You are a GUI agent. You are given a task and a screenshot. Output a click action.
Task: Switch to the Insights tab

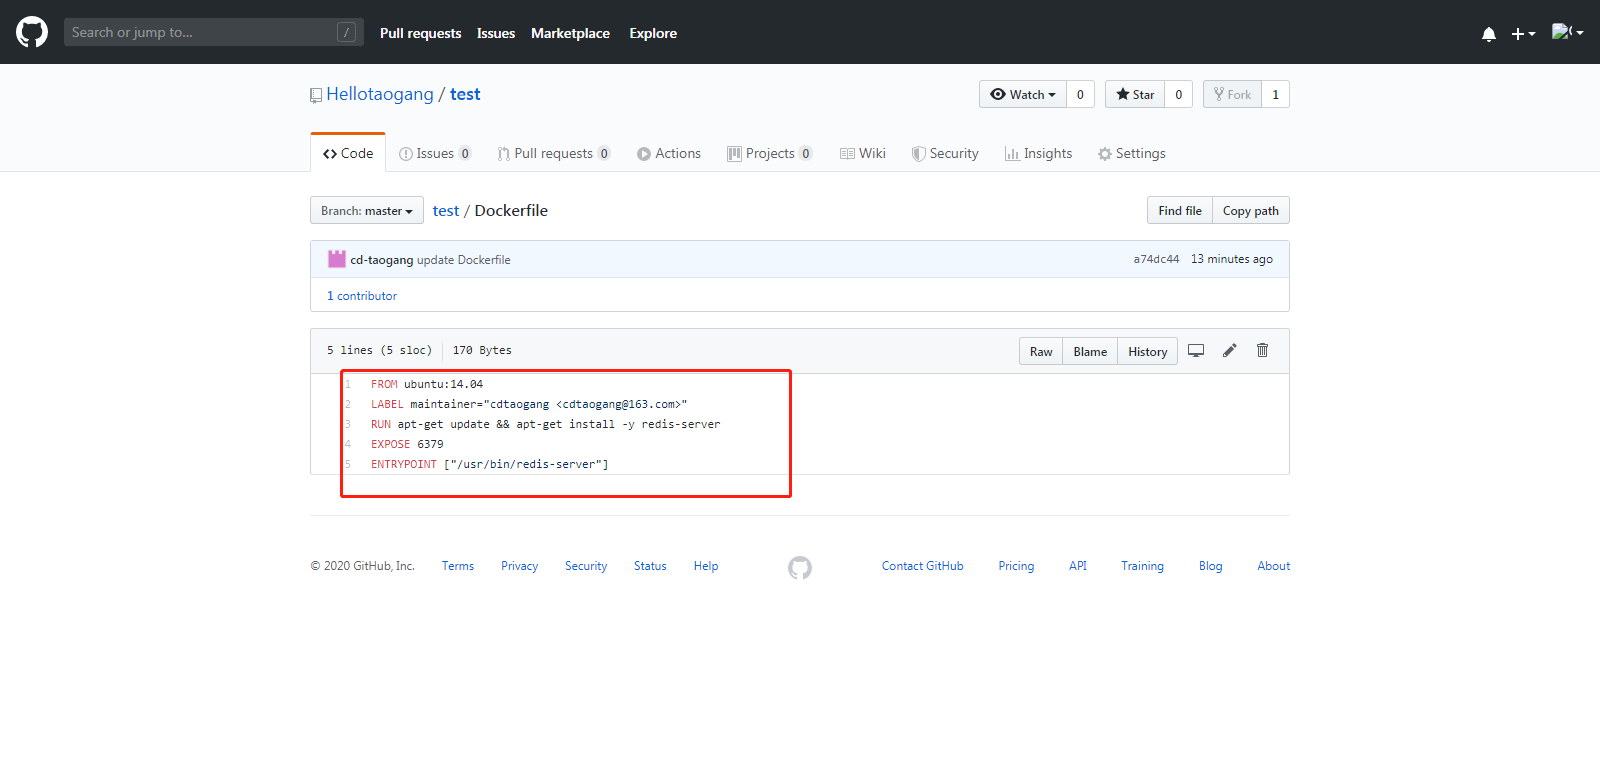click(1038, 153)
